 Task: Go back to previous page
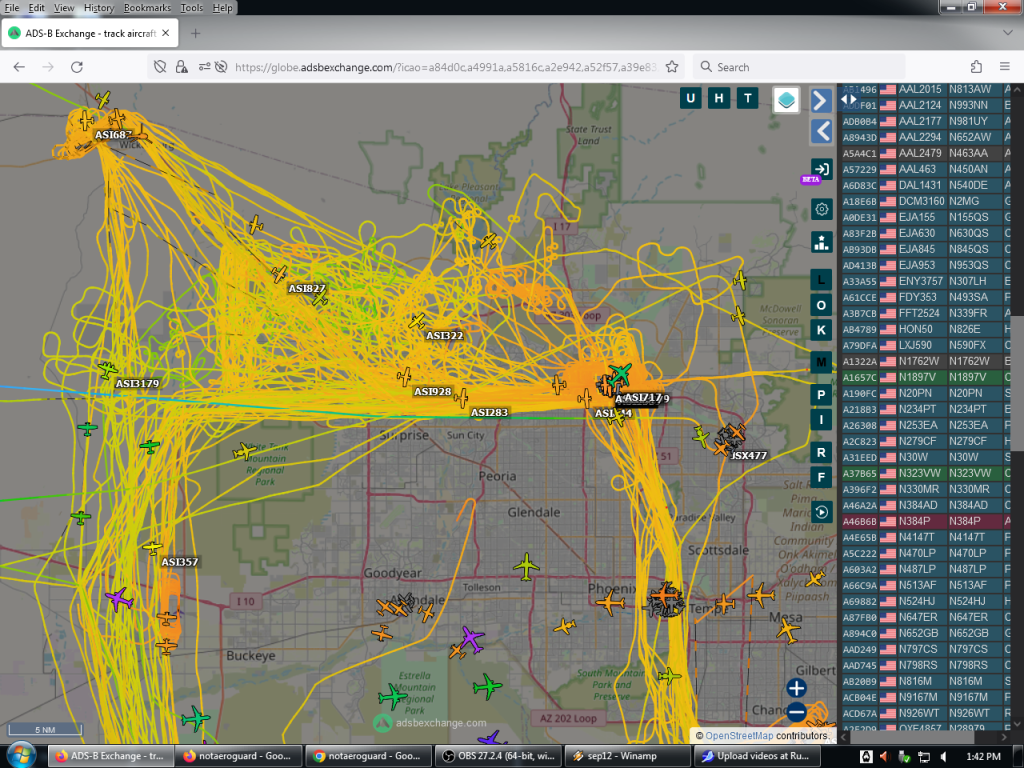tap(19, 67)
